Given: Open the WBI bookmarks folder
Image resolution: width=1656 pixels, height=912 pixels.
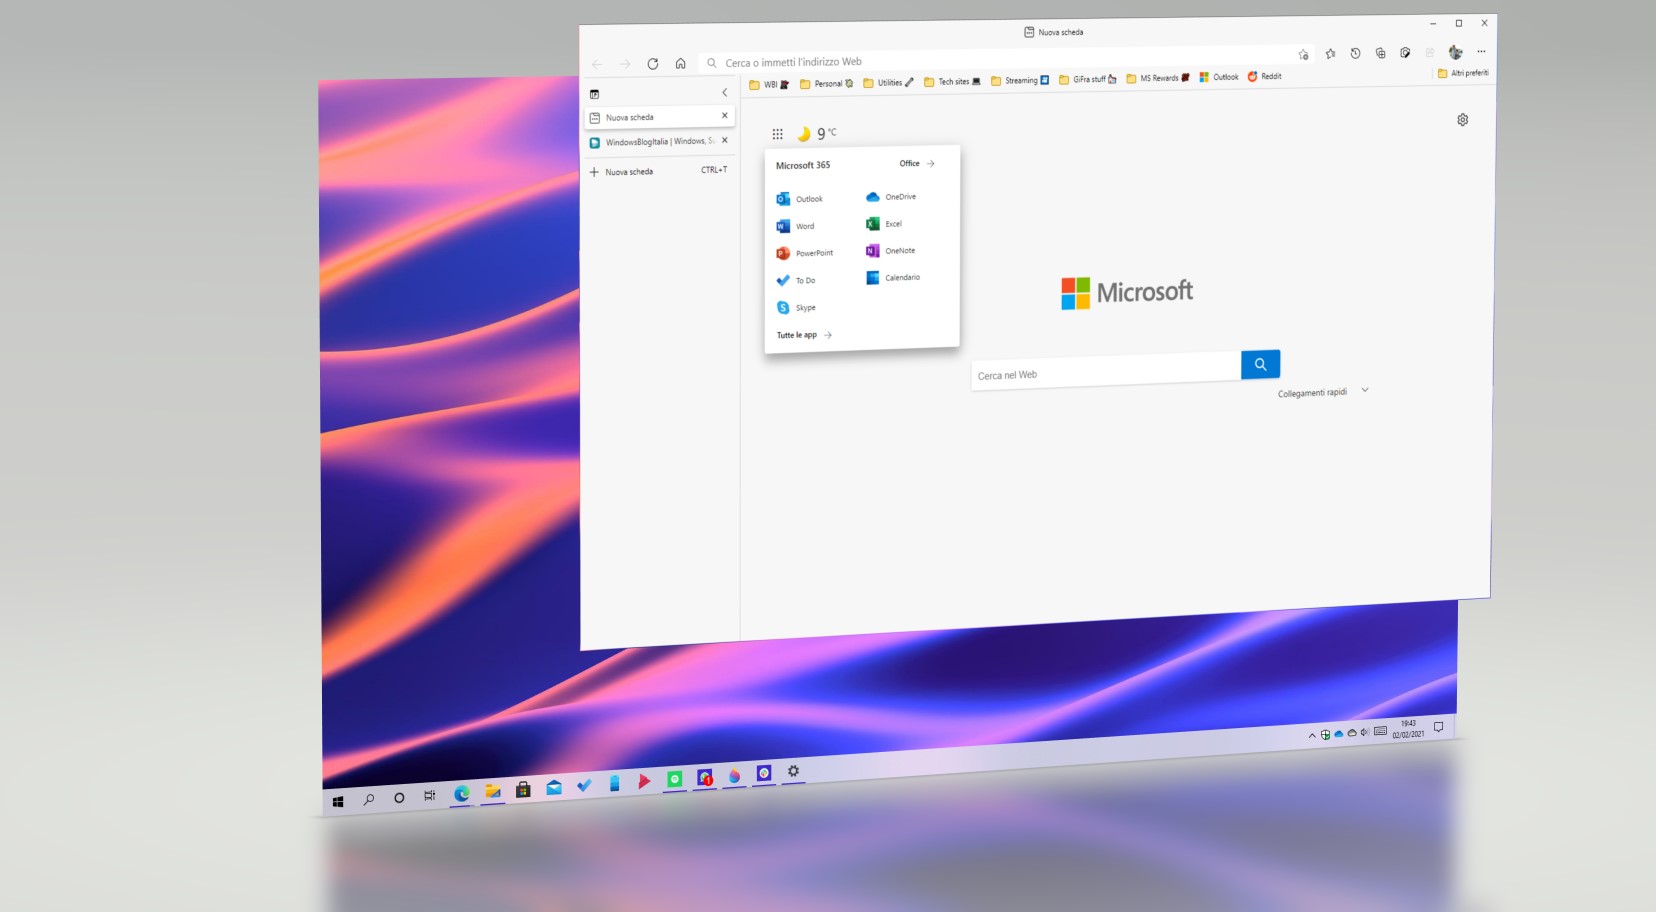Looking at the screenshot, I should click(769, 85).
